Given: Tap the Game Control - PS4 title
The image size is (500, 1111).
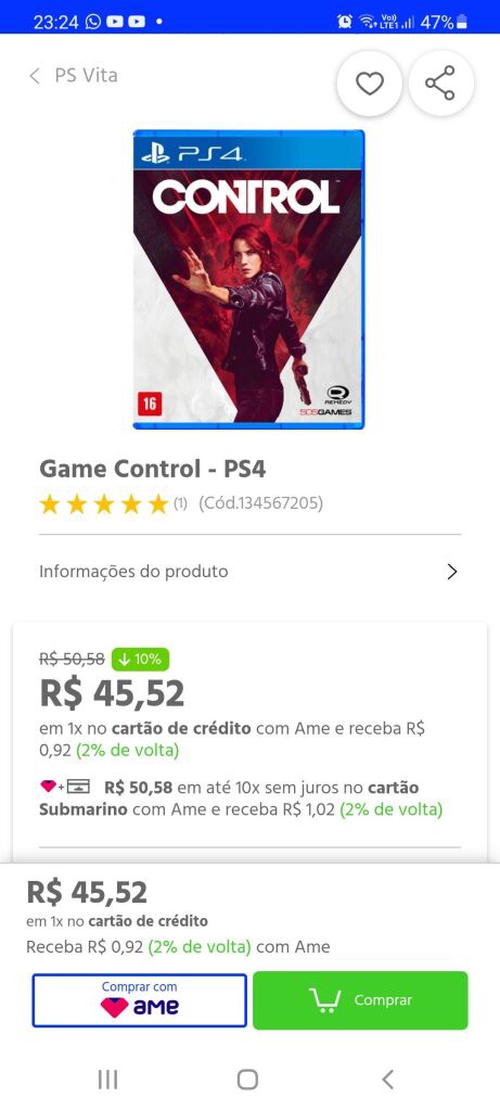Looking at the screenshot, I should (x=152, y=468).
